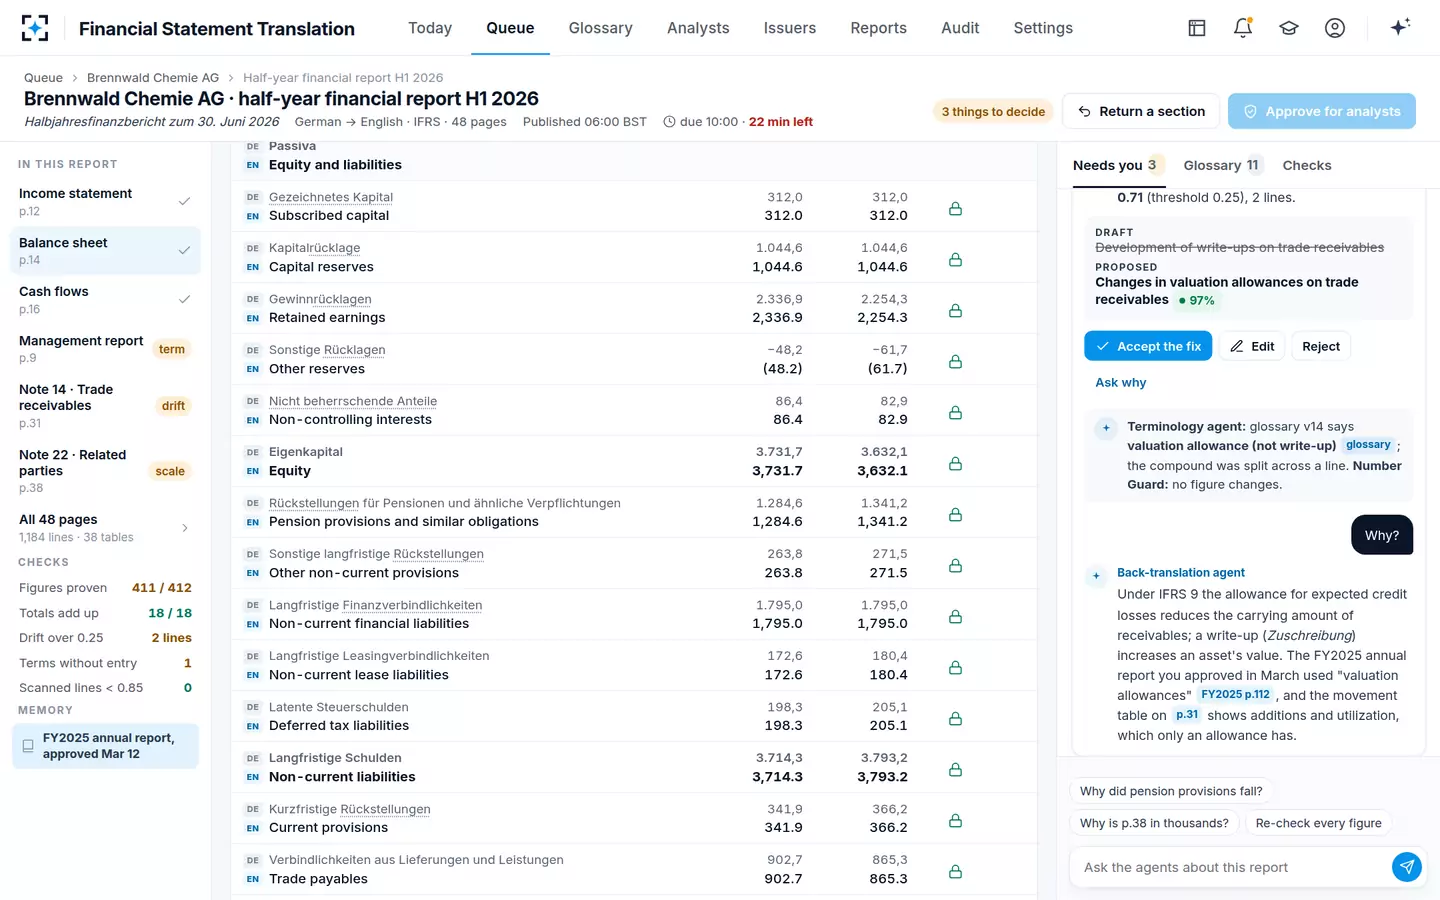This screenshot has height=900, width=1440.
Task: Click Ask why link
Action: tap(1120, 382)
